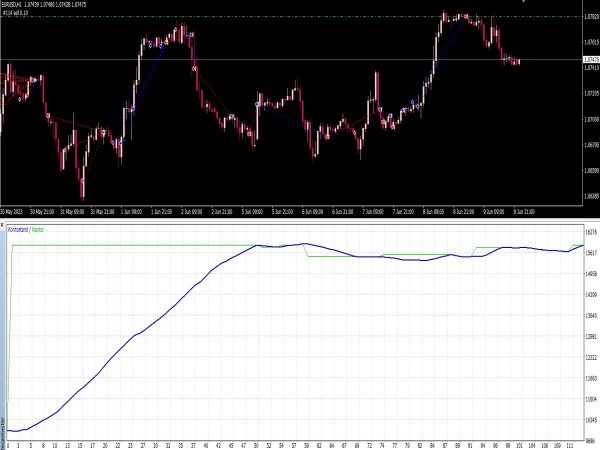This screenshot has height=450, width=600.
Task: Click the green Kapital legend label
Action: [x=38, y=230]
